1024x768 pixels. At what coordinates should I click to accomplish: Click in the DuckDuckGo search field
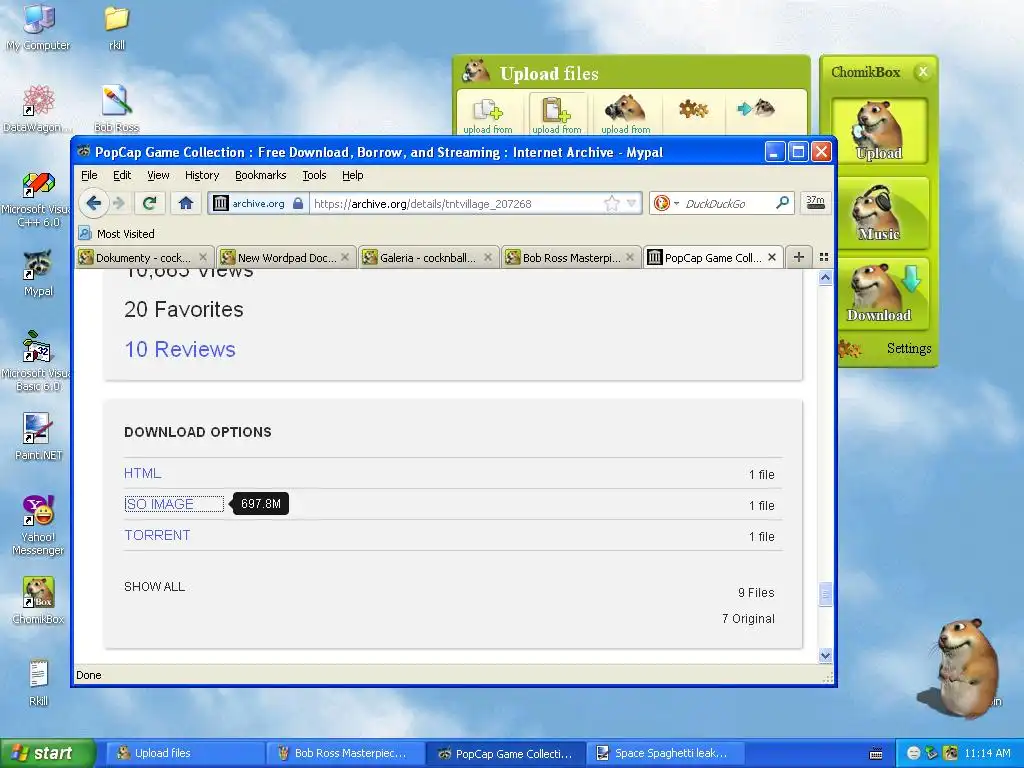coord(728,203)
